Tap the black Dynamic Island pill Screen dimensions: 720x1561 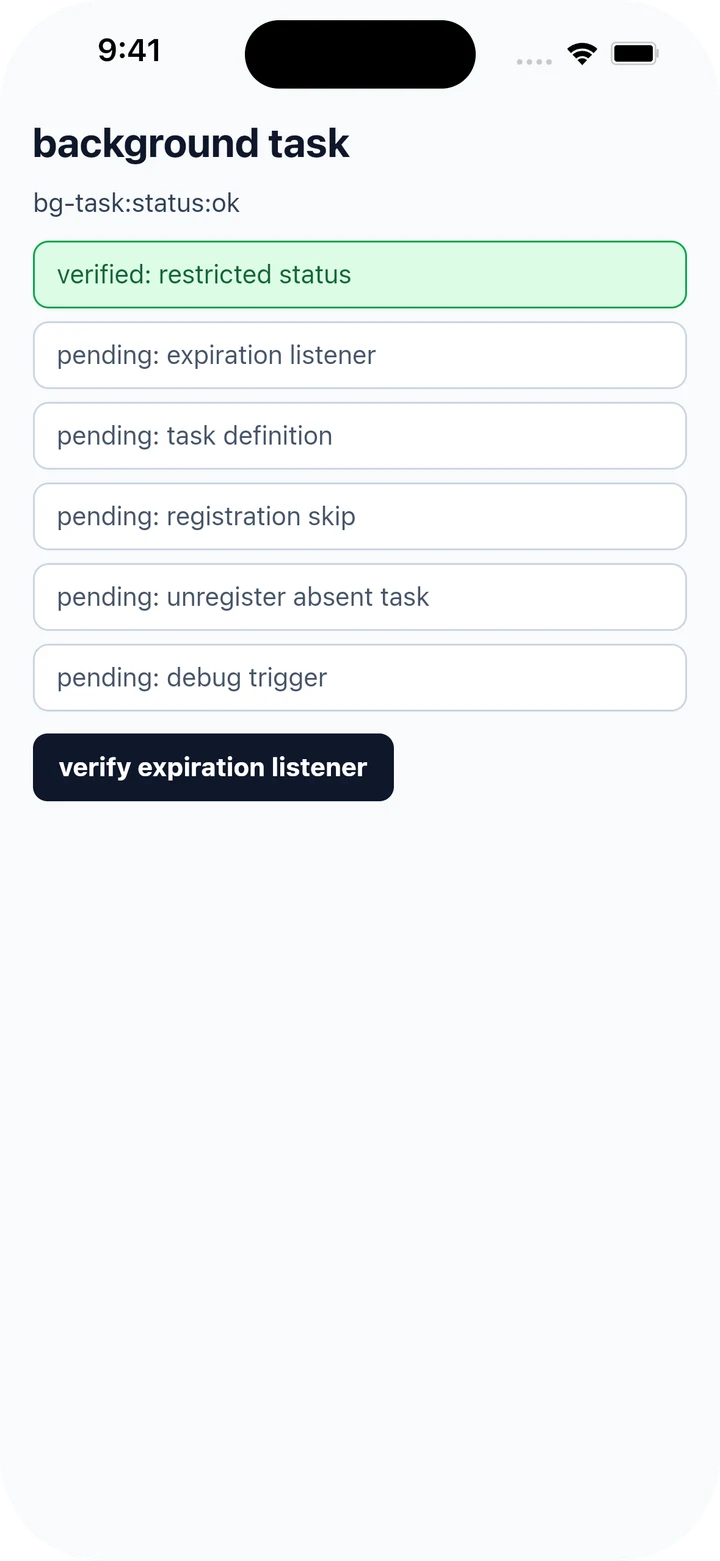pos(360,54)
